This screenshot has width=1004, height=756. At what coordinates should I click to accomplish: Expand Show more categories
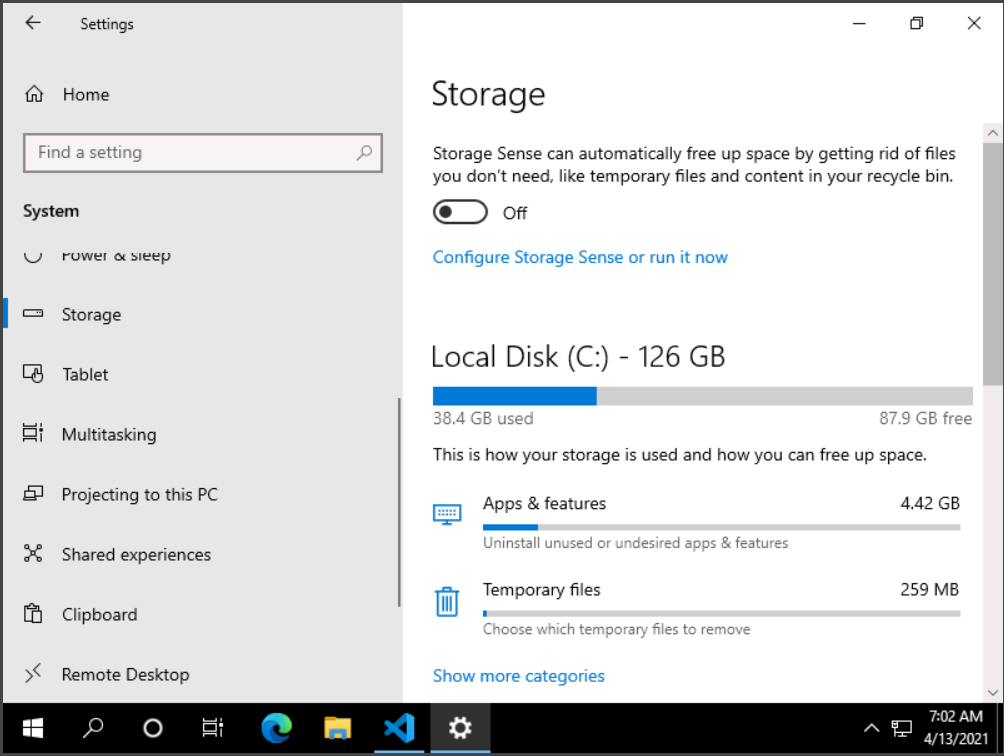[x=518, y=676]
